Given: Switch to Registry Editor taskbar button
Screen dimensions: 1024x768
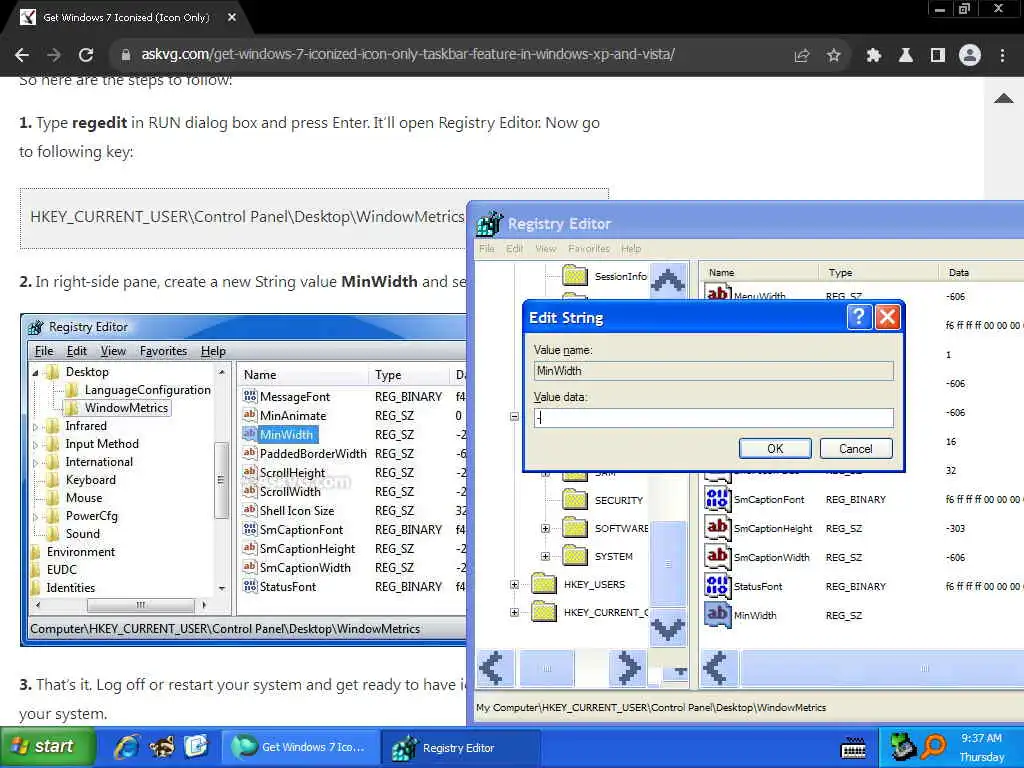Looking at the screenshot, I should (460, 747).
